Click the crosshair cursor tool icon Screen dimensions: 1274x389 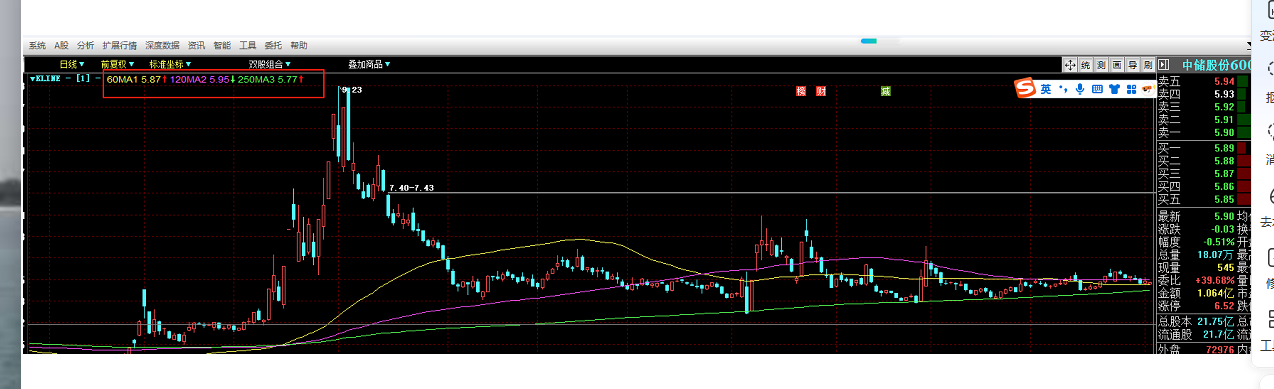click(1070, 65)
